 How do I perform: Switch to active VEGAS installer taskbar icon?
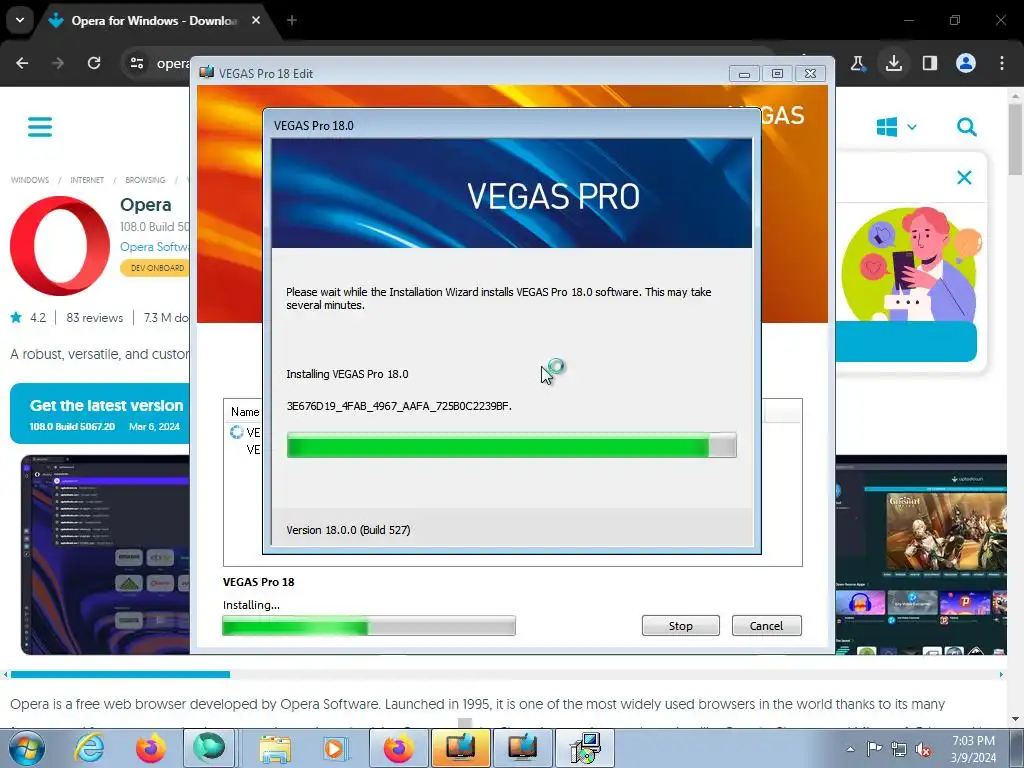pyautogui.click(x=460, y=748)
